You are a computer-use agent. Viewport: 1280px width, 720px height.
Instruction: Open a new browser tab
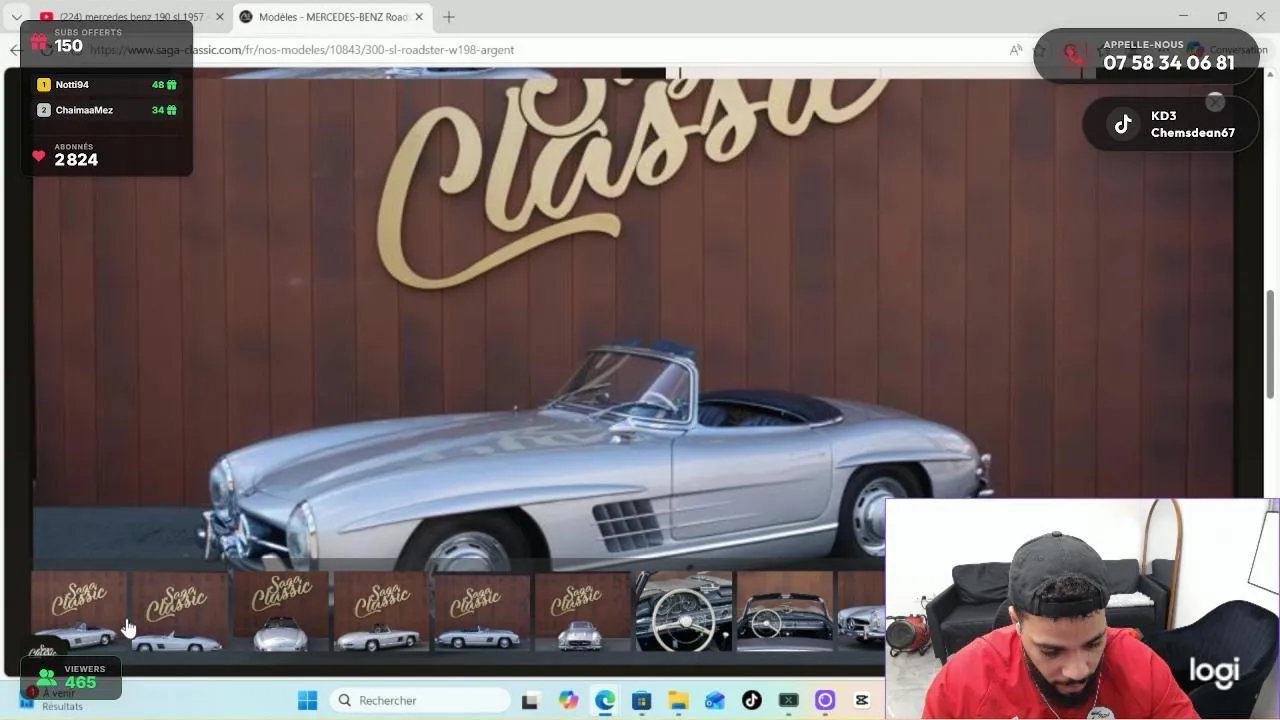point(449,17)
